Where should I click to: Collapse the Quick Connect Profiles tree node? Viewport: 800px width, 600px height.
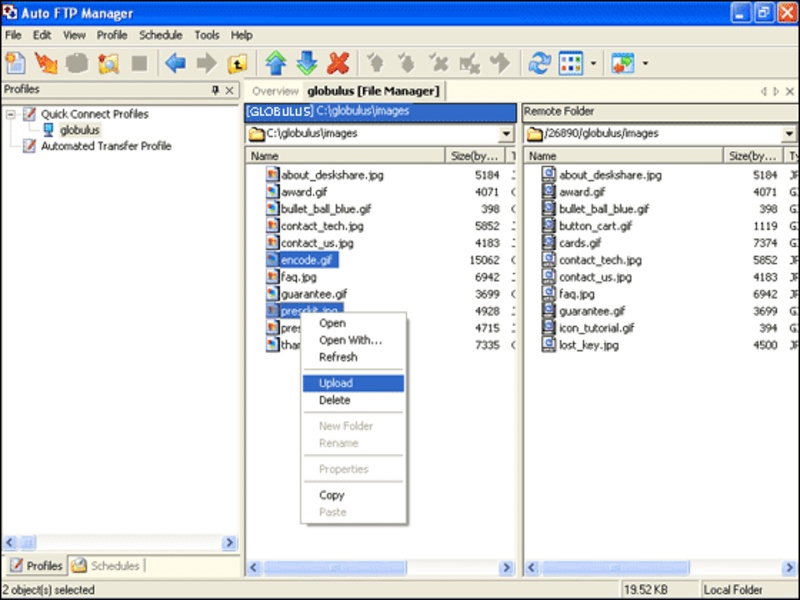tap(10, 114)
